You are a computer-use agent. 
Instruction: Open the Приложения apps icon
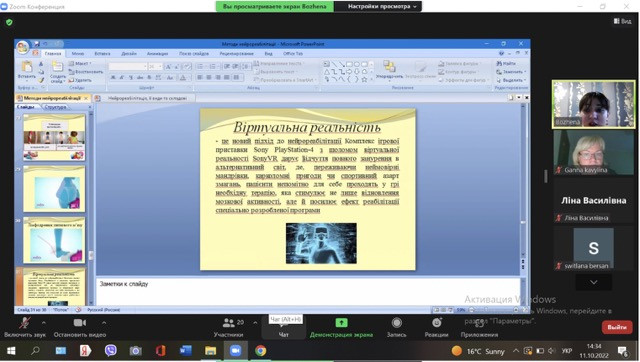479,324
